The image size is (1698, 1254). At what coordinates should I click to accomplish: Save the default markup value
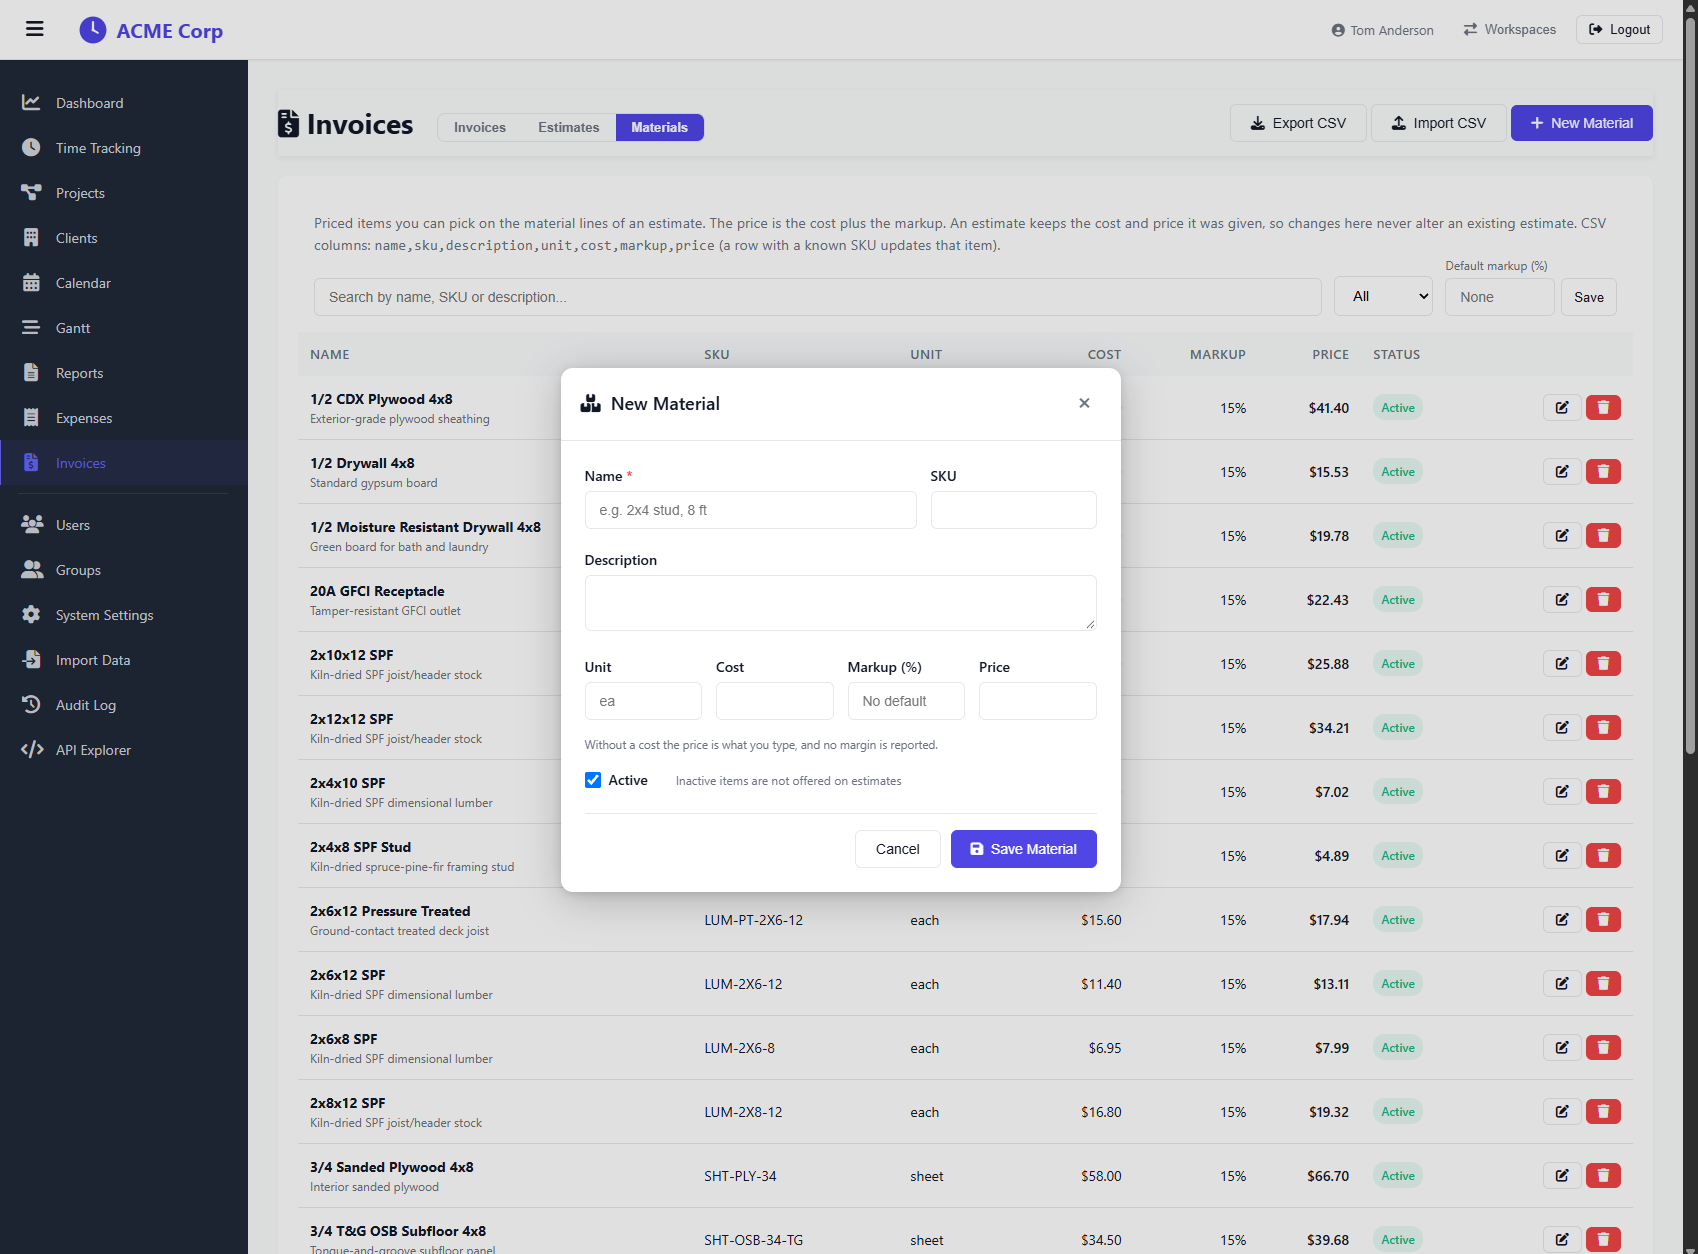pos(1588,297)
